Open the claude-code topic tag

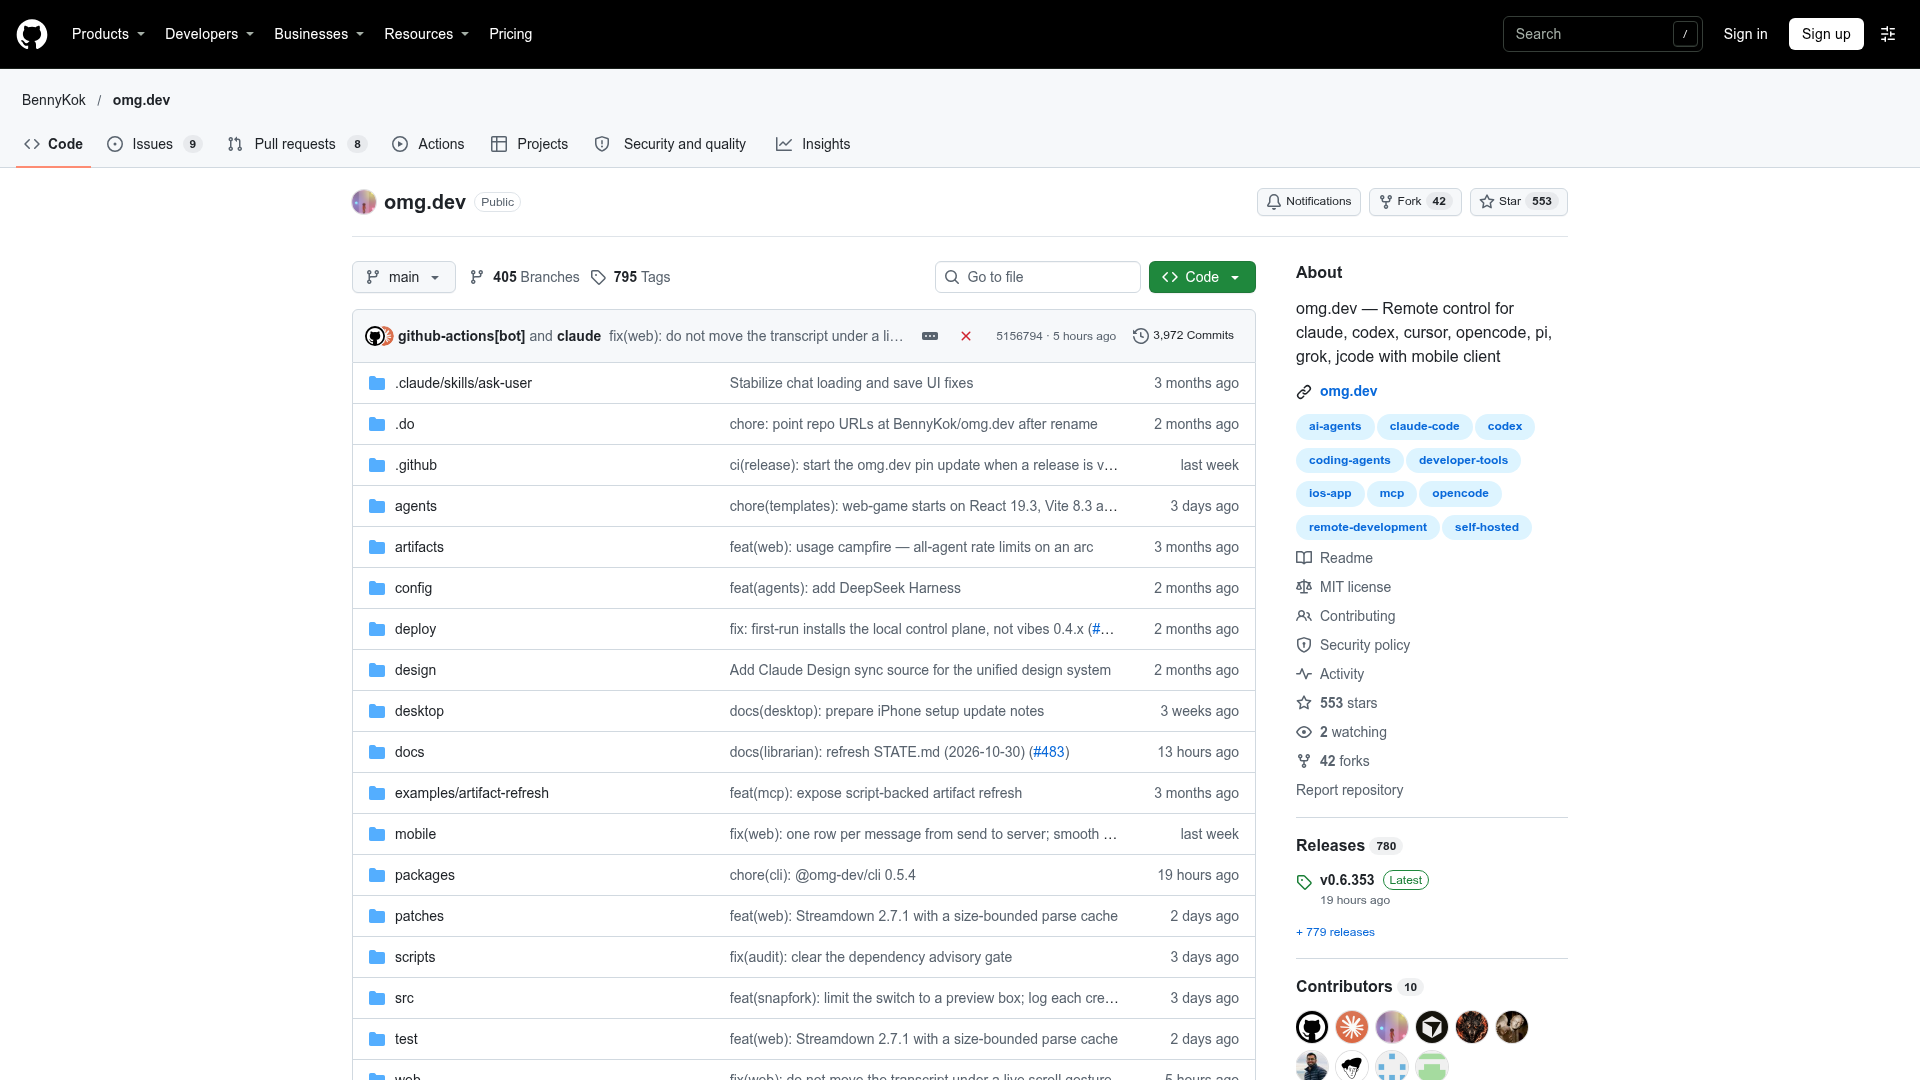tap(1424, 426)
